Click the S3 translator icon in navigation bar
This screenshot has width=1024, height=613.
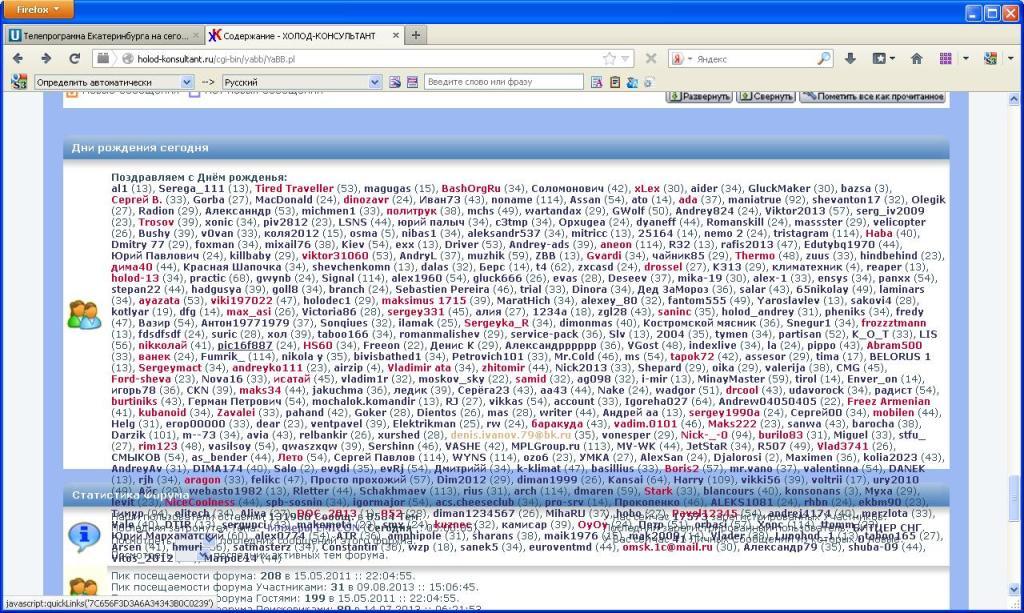point(990,59)
